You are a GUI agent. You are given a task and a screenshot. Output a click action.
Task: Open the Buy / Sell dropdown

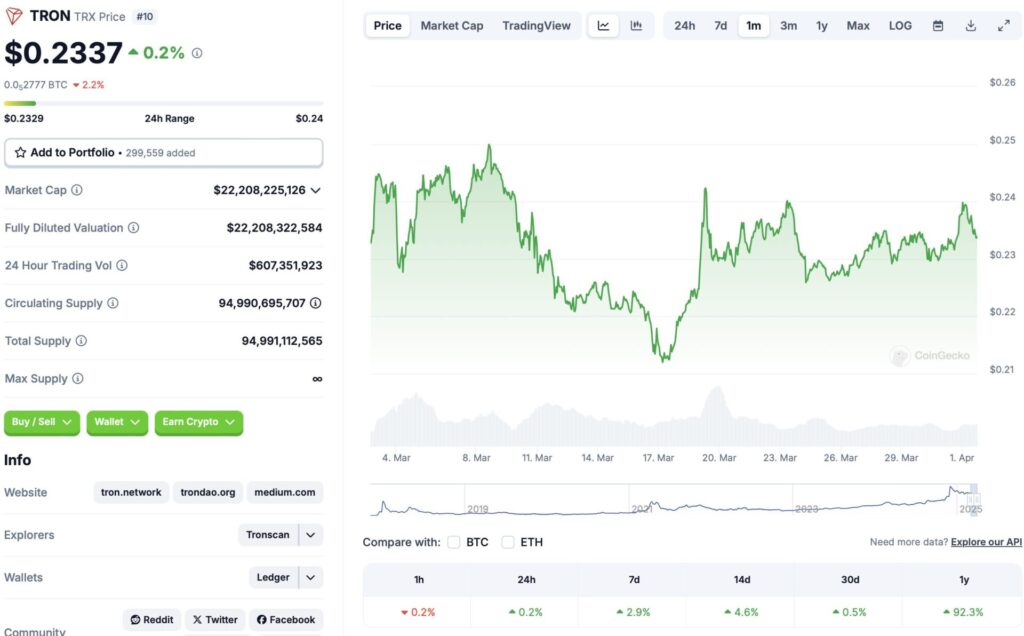pos(41,423)
